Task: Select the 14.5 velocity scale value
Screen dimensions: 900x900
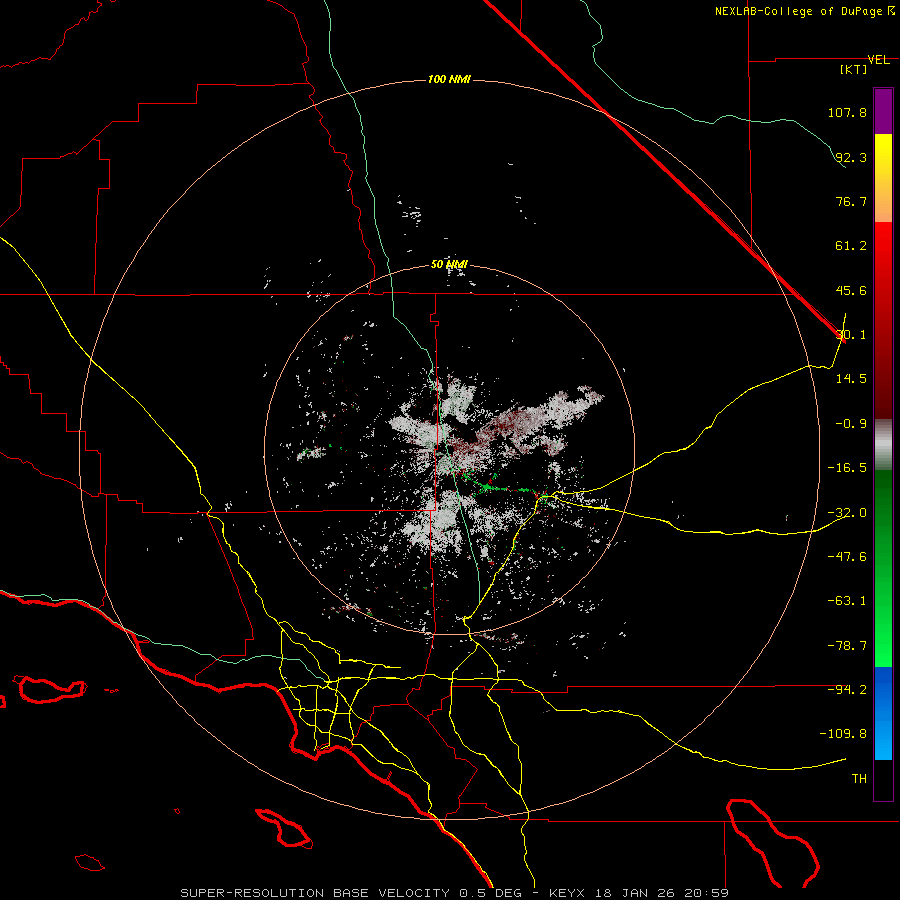Action: pos(851,379)
